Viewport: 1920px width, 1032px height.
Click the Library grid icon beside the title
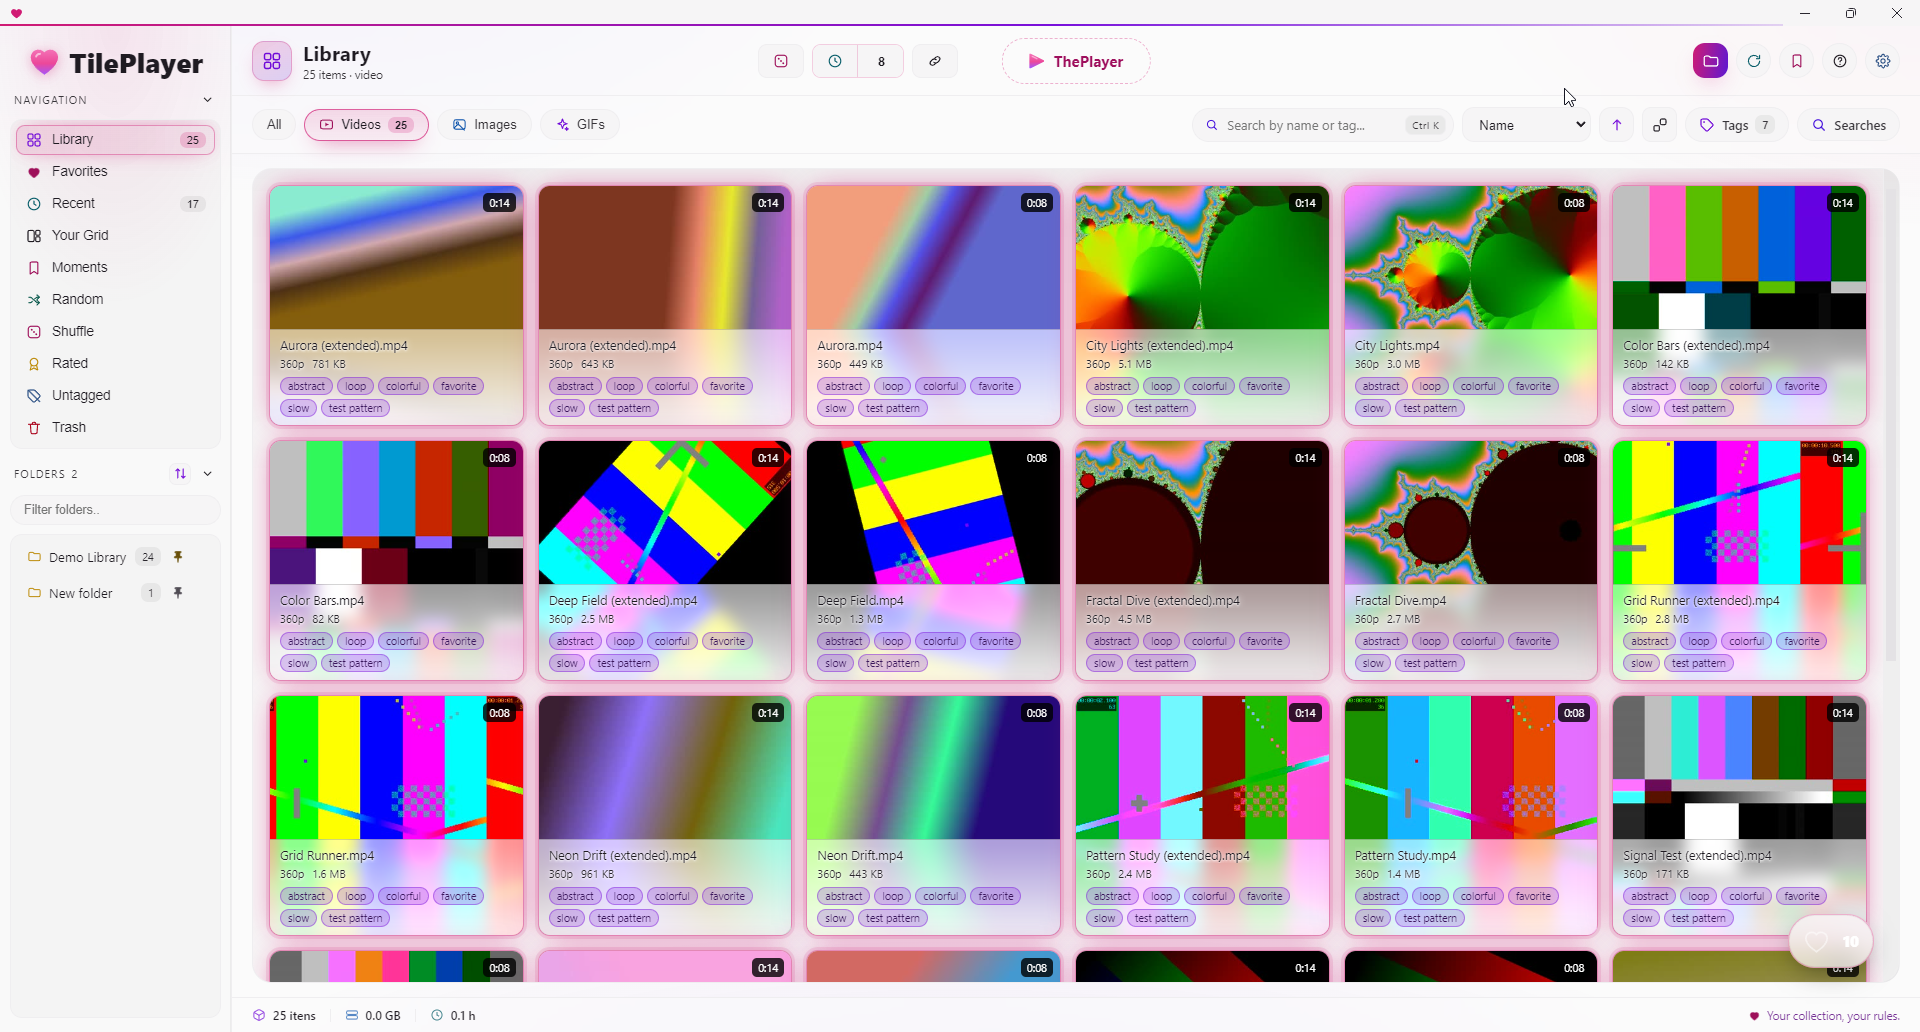coord(272,61)
